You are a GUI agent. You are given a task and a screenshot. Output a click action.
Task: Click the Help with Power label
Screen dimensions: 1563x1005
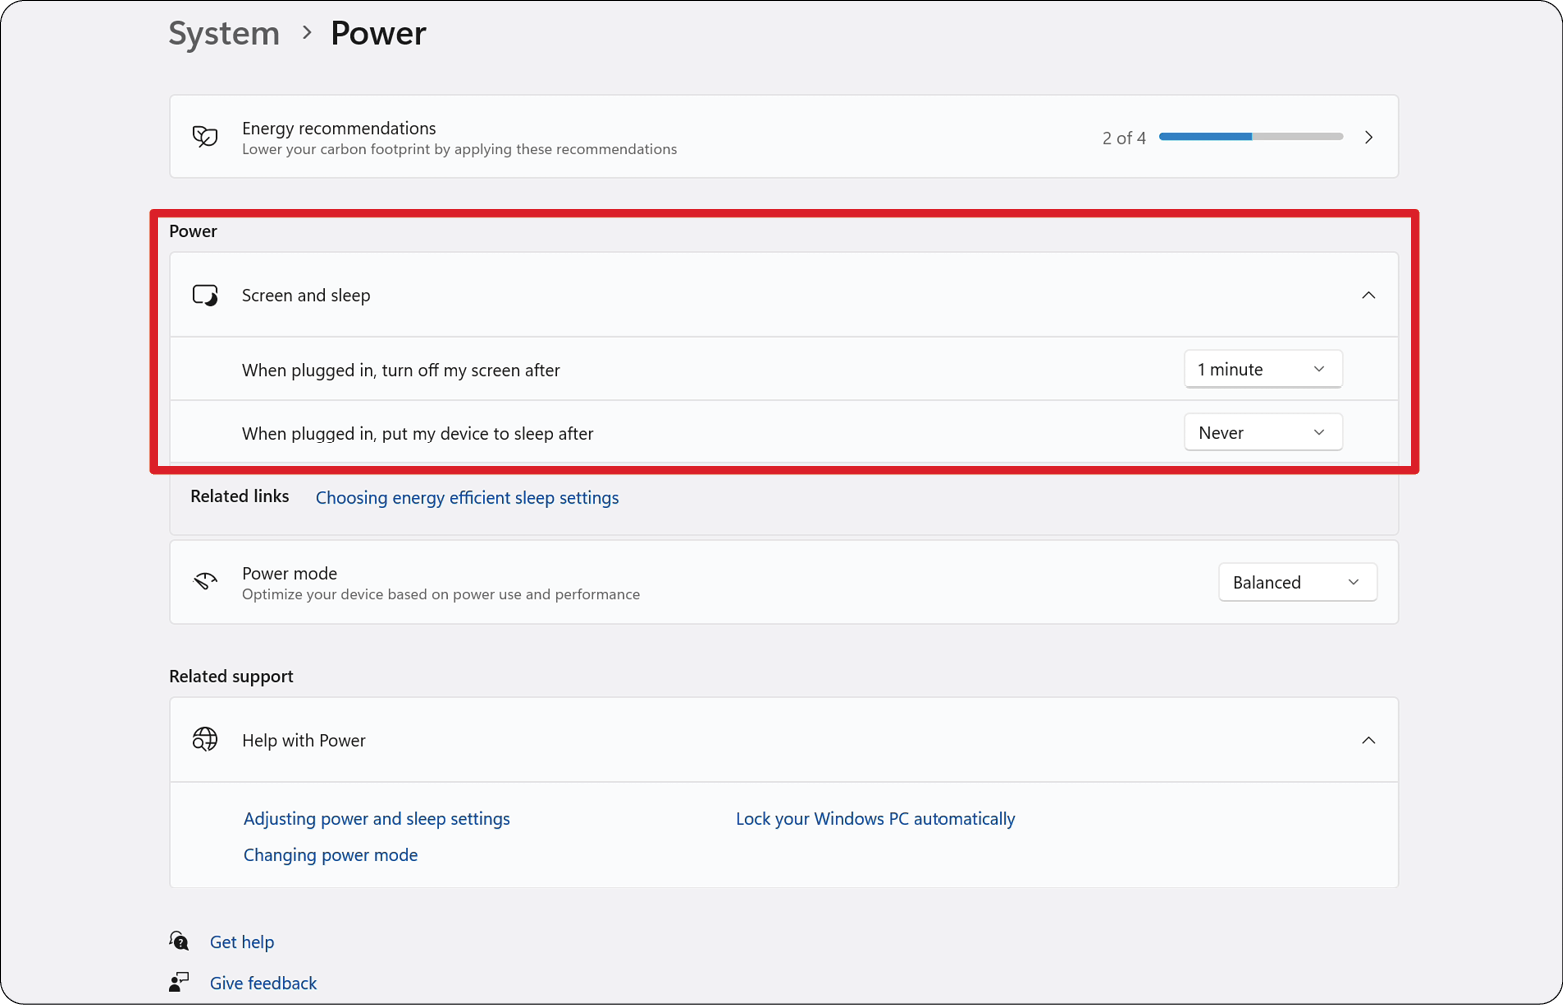point(304,740)
